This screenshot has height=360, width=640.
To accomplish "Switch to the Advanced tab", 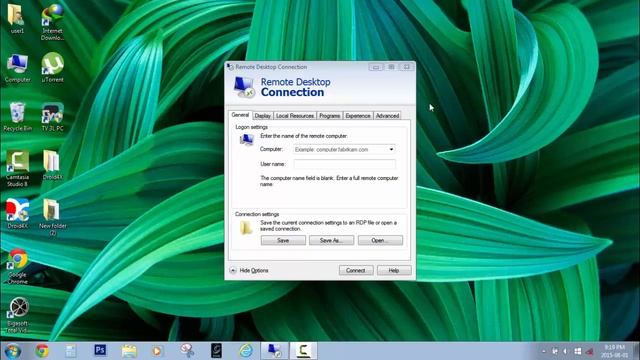I will coord(387,116).
